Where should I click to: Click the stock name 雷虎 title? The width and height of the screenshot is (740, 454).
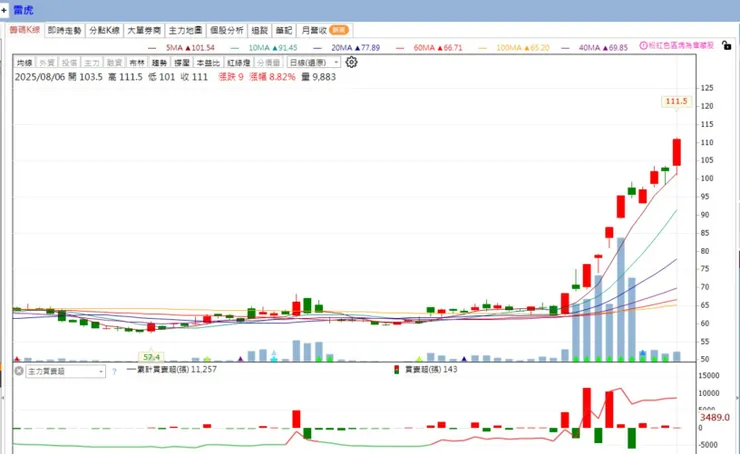(x=23, y=10)
